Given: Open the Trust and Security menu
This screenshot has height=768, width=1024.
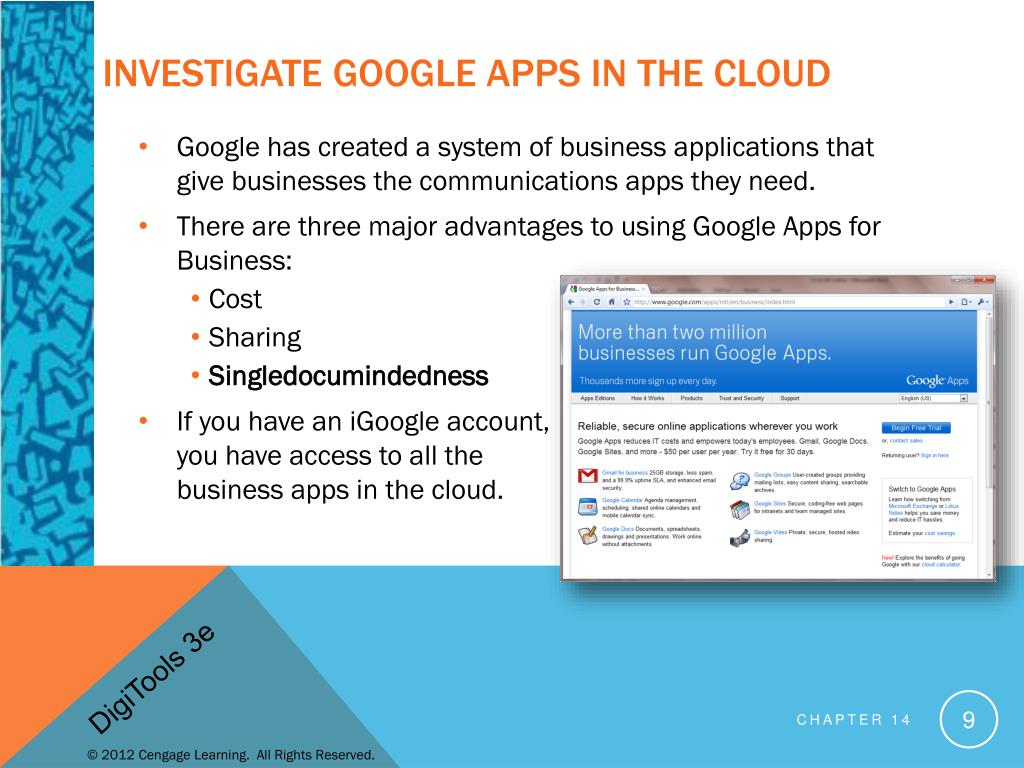Looking at the screenshot, I should pos(741,398).
